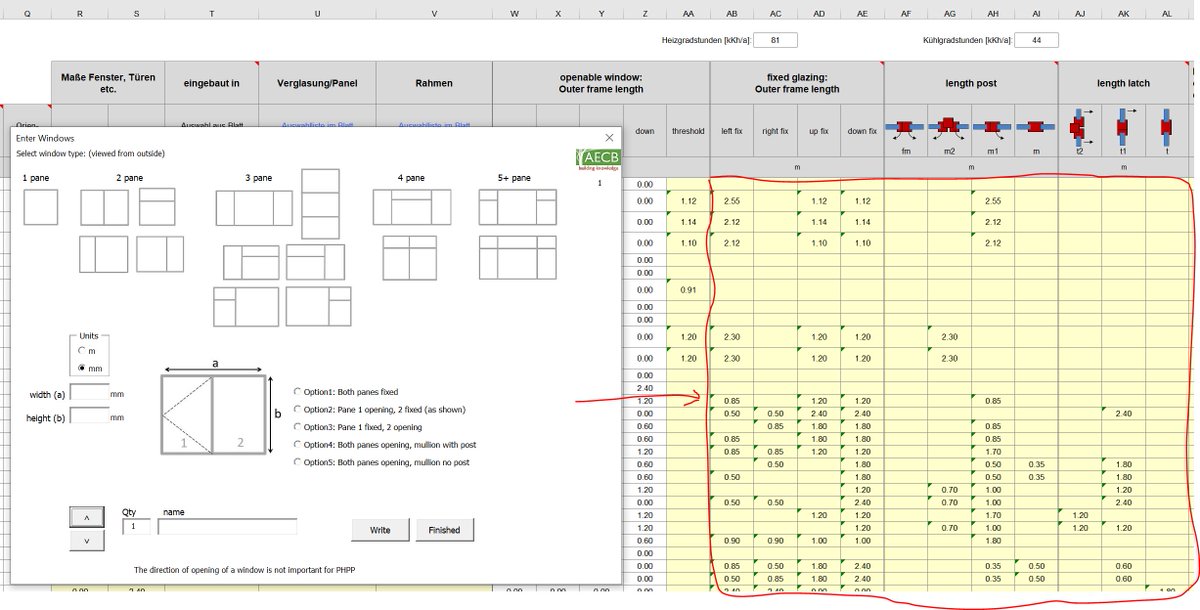Choose lower 5+ pane type with three top transoms
The width and height of the screenshot is (1200, 610).
coord(518,257)
